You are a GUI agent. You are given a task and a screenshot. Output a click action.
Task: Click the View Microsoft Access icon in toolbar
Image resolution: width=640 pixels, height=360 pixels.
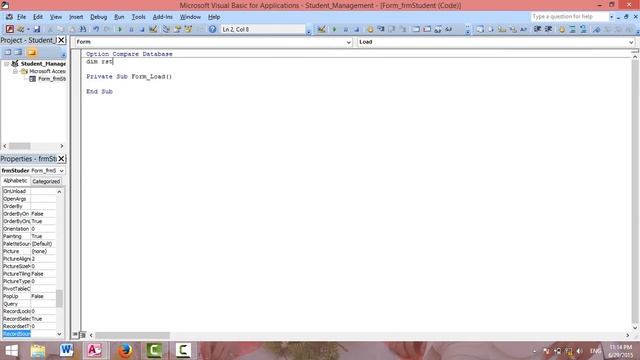tap(10, 29)
